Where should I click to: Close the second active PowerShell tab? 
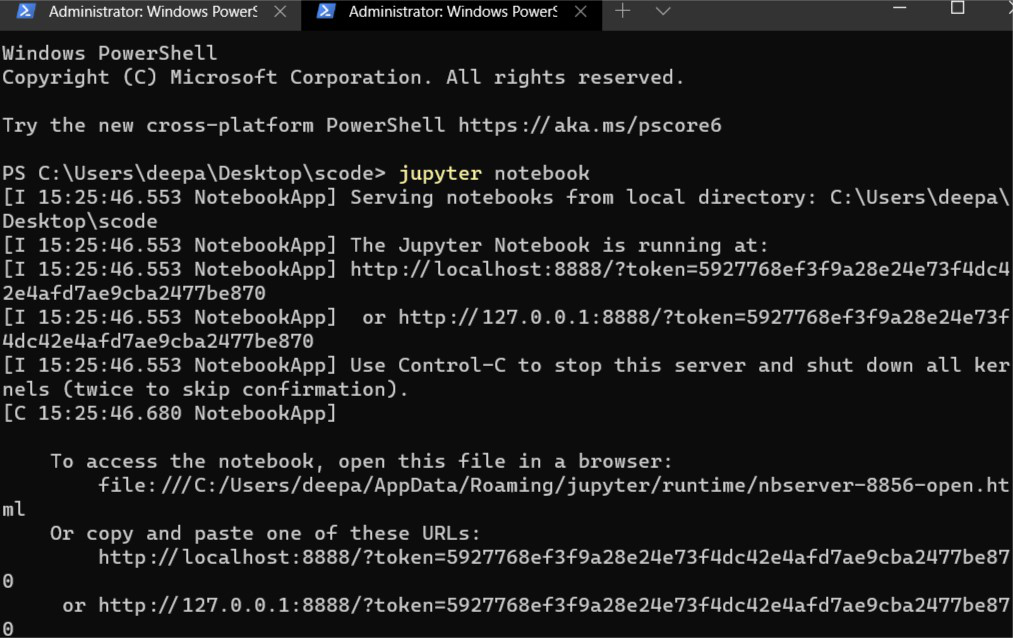579,12
